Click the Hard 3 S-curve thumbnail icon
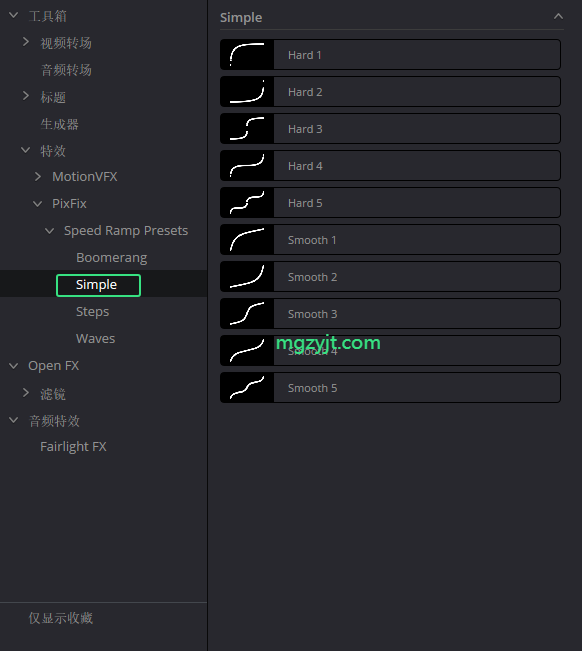 tap(247, 129)
